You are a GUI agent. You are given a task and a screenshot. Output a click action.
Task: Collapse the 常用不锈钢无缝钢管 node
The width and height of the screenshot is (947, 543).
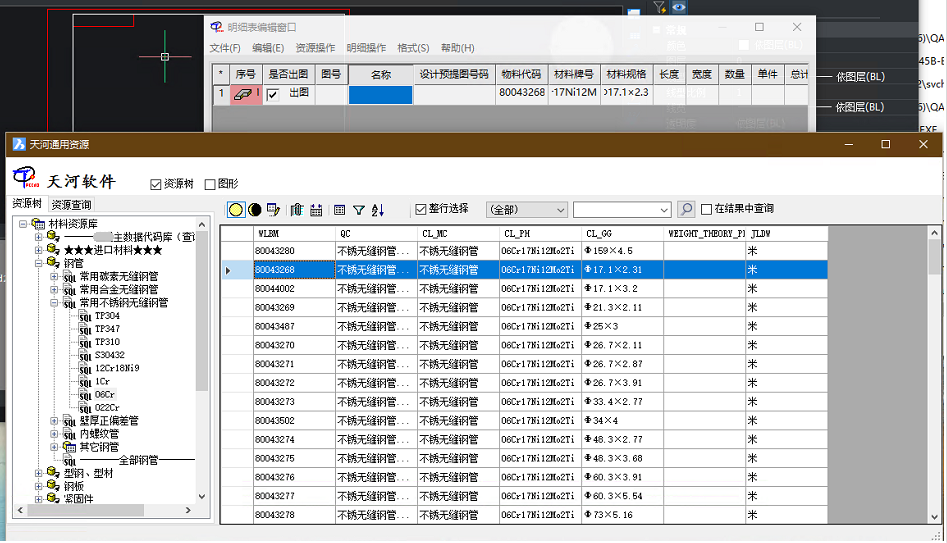pos(54,303)
